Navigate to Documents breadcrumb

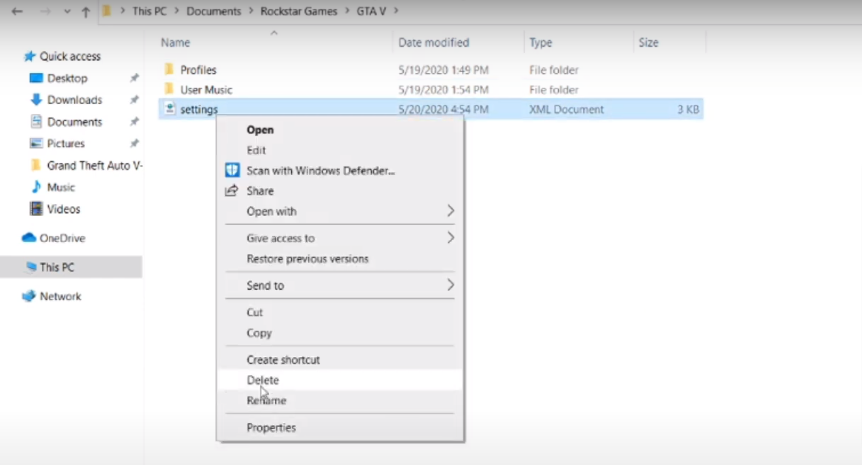point(213,11)
